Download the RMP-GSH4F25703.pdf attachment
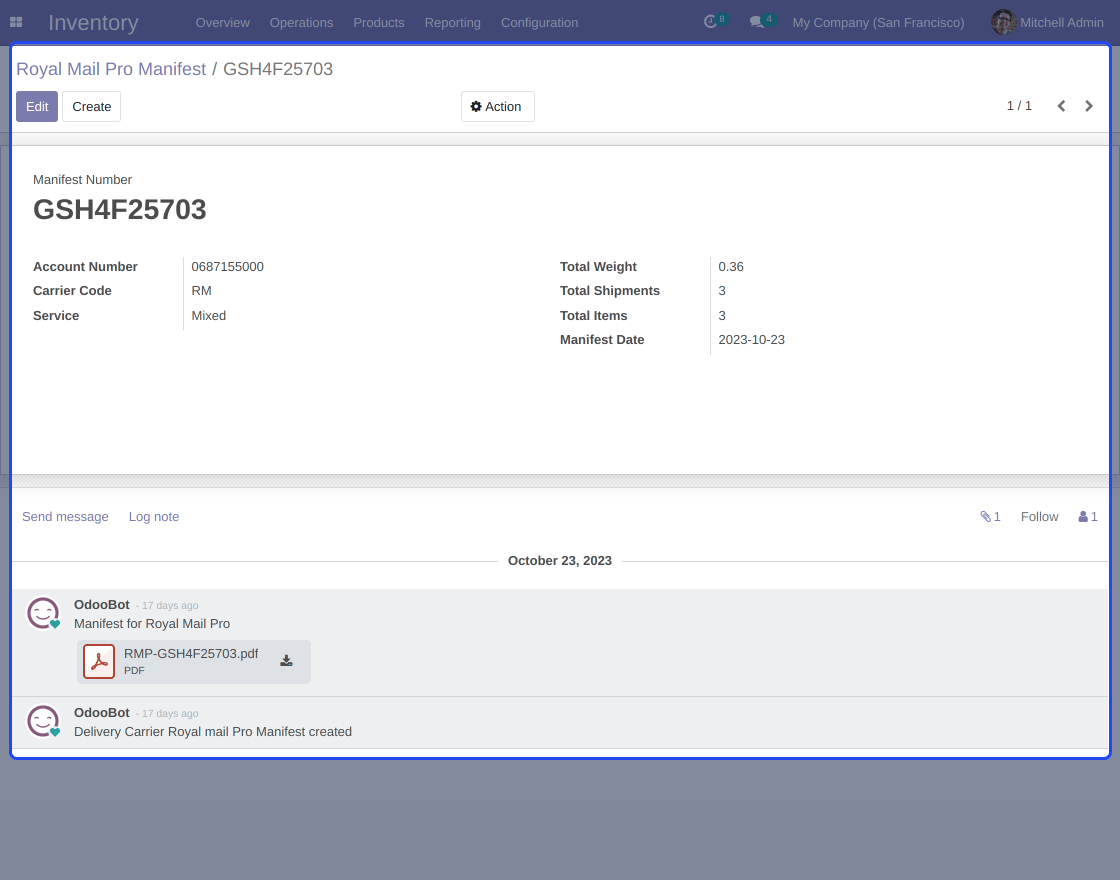 286,661
